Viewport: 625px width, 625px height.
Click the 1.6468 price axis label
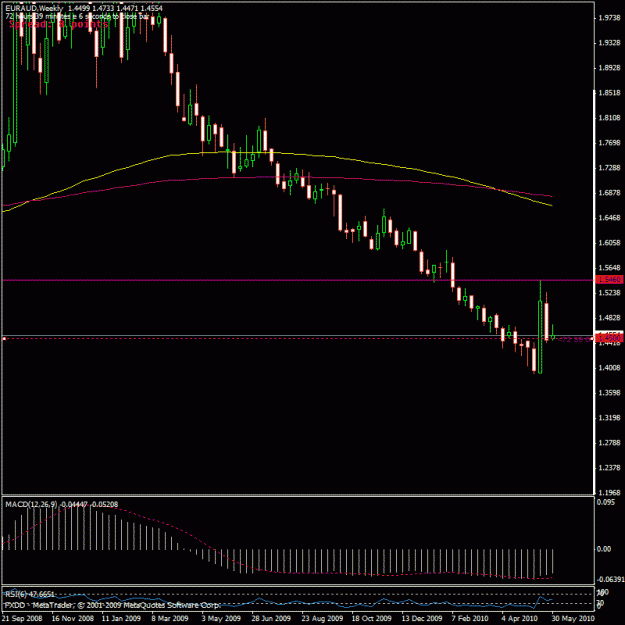(x=610, y=218)
